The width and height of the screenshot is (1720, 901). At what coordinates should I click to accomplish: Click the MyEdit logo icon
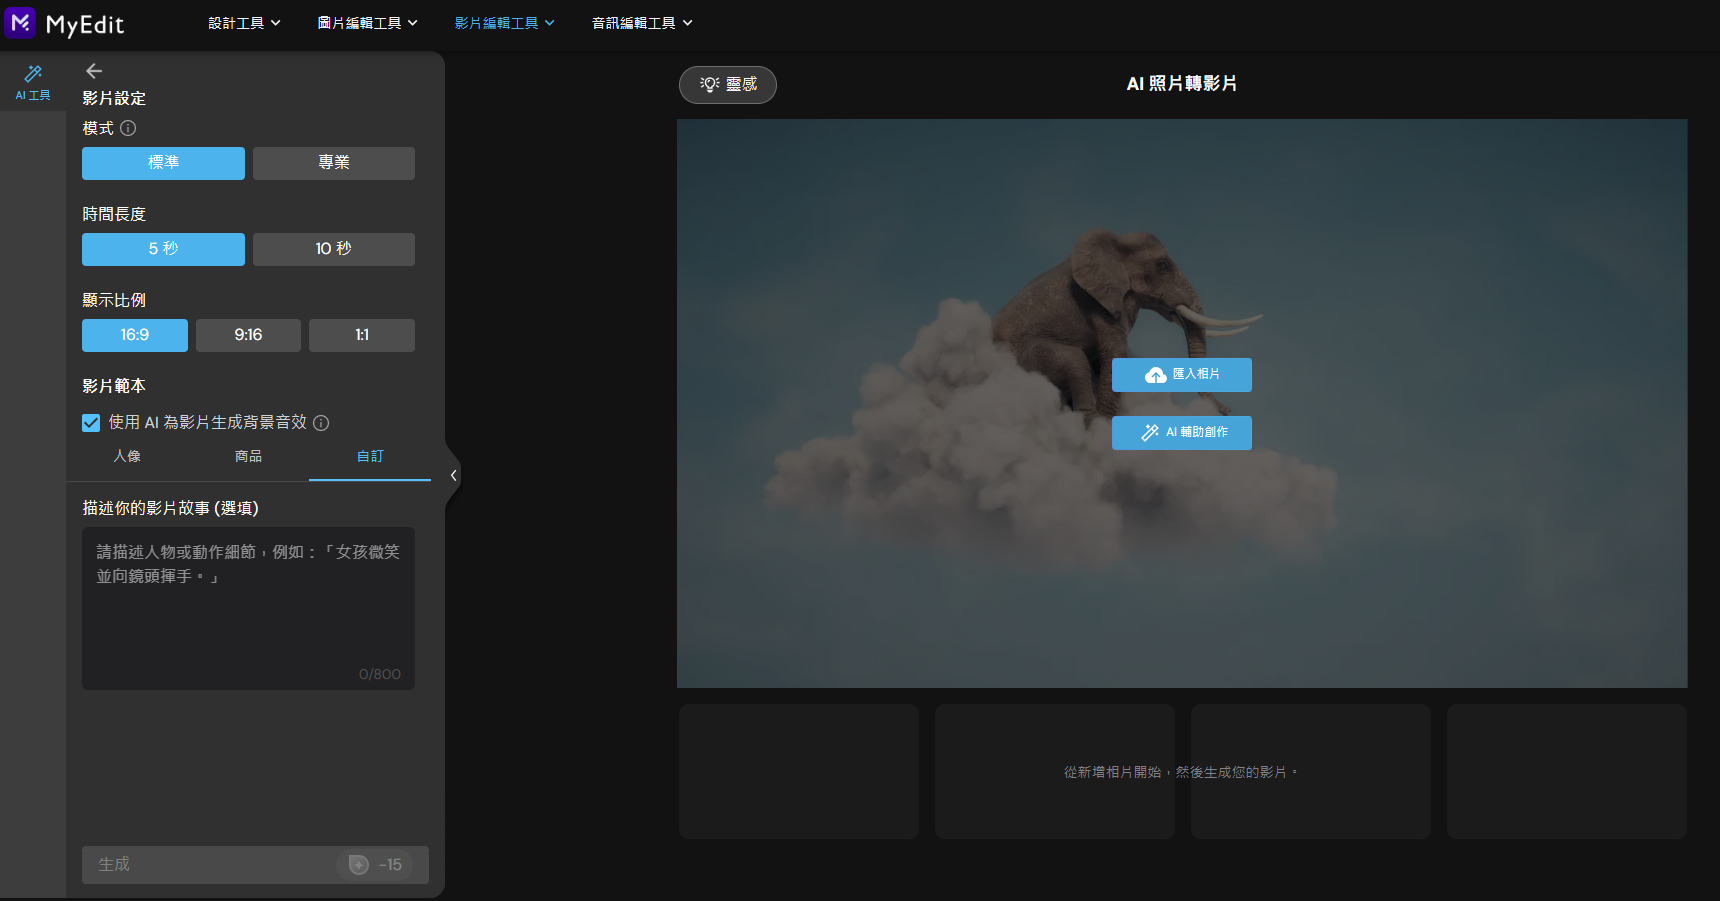20,23
